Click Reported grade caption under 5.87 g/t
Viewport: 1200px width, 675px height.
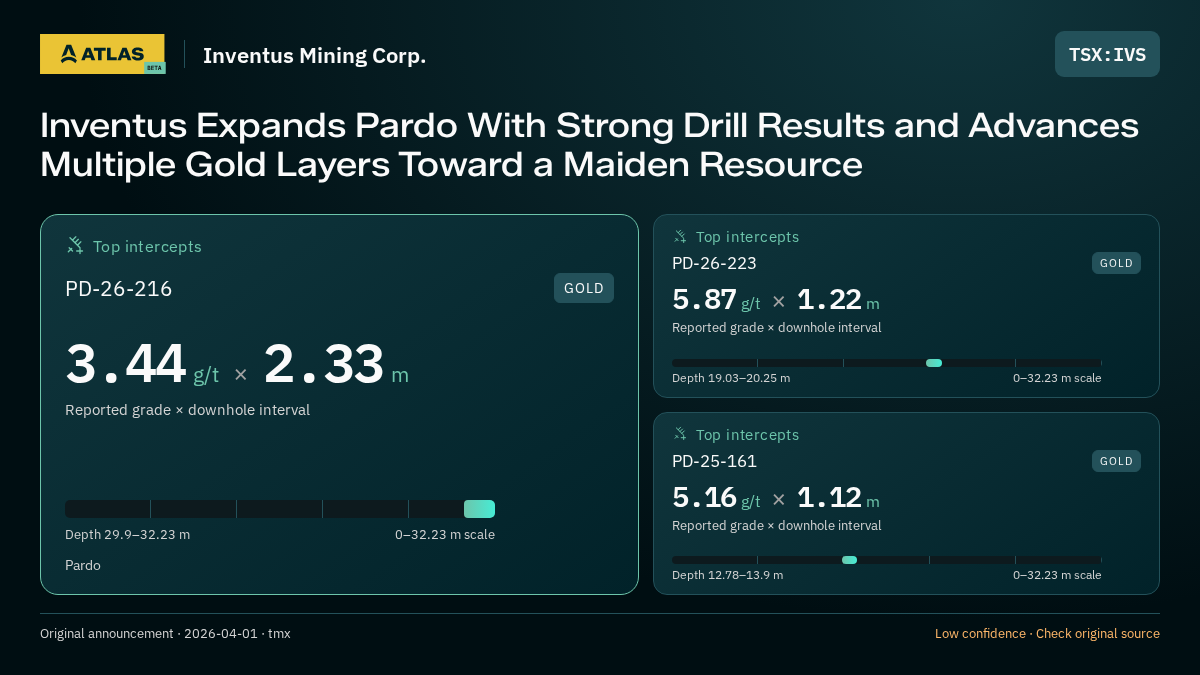pyautogui.click(x=776, y=328)
